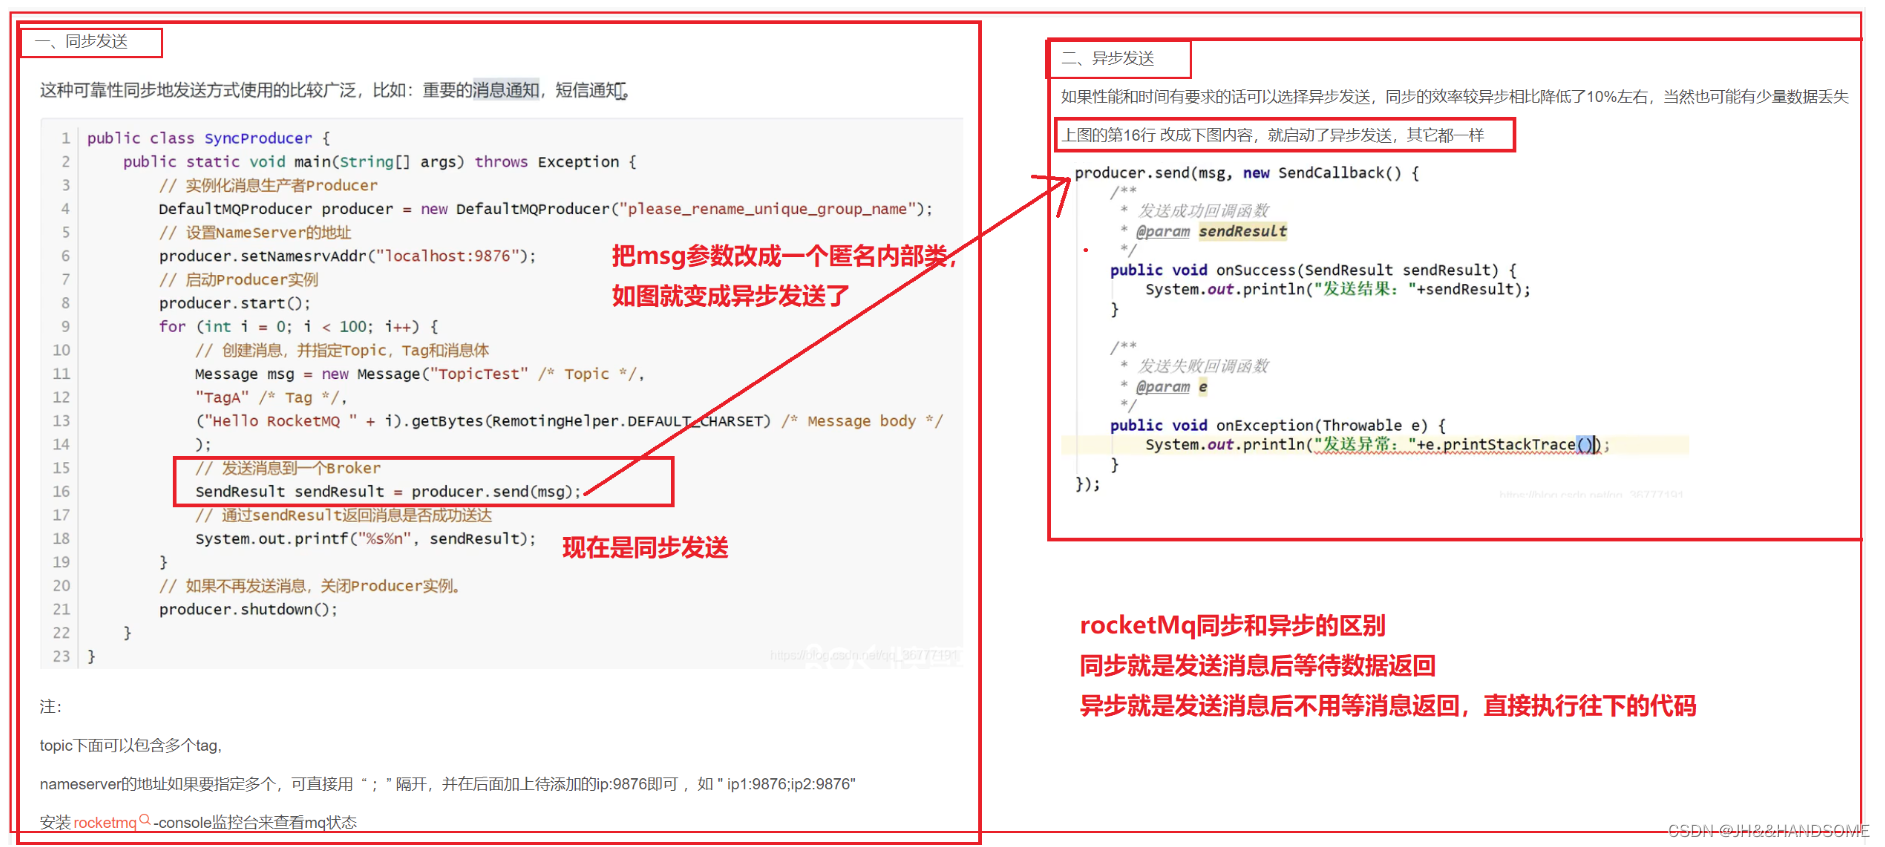
Task: Click the Javadoc comment "发送成功回调函数"
Action: pos(1204,211)
